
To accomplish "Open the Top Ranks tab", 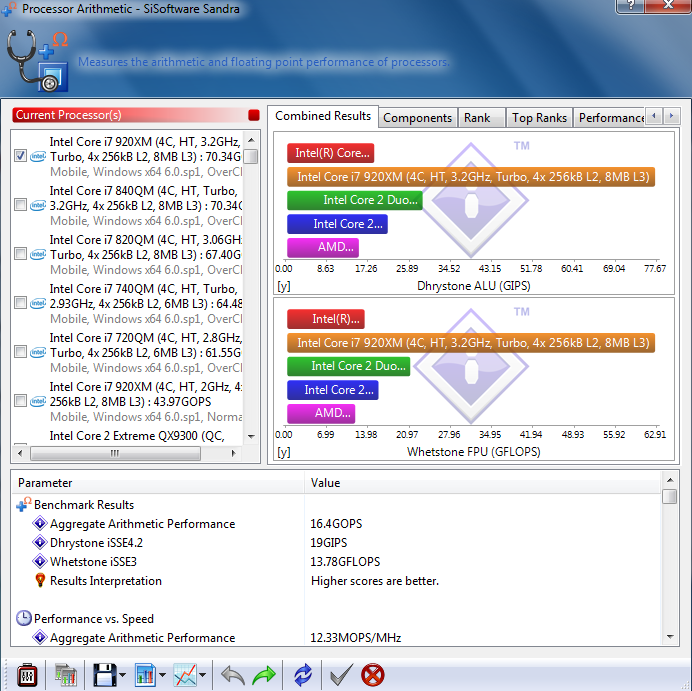I will pyautogui.click(x=539, y=118).
